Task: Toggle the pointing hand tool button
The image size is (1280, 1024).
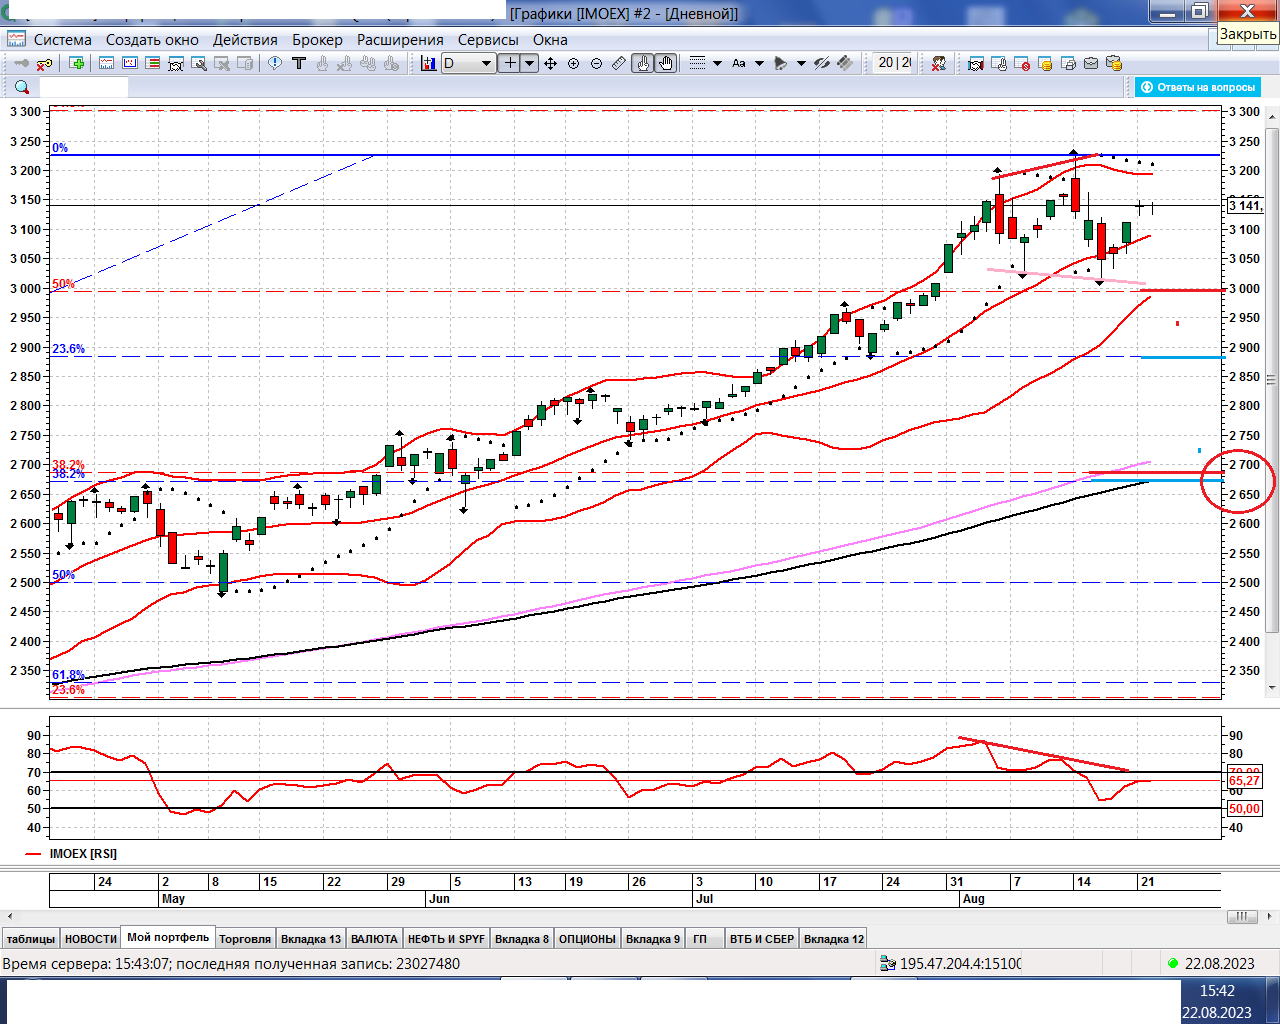Action: coord(643,63)
